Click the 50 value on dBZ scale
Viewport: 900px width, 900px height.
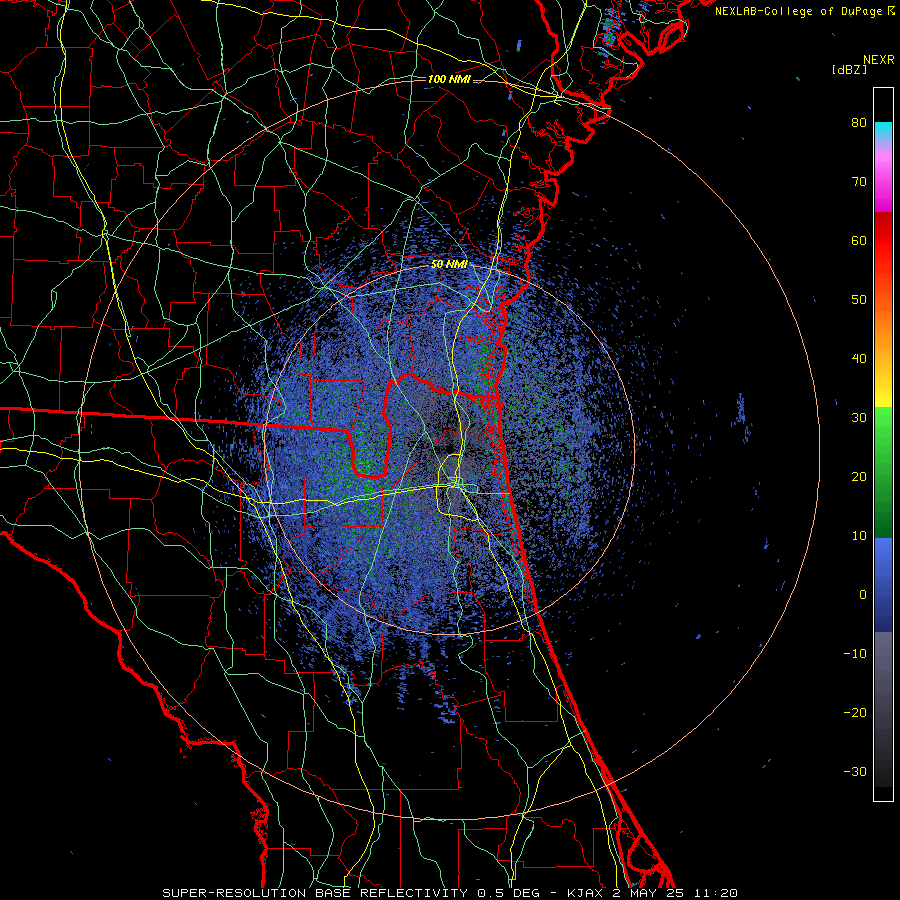point(859,300)
